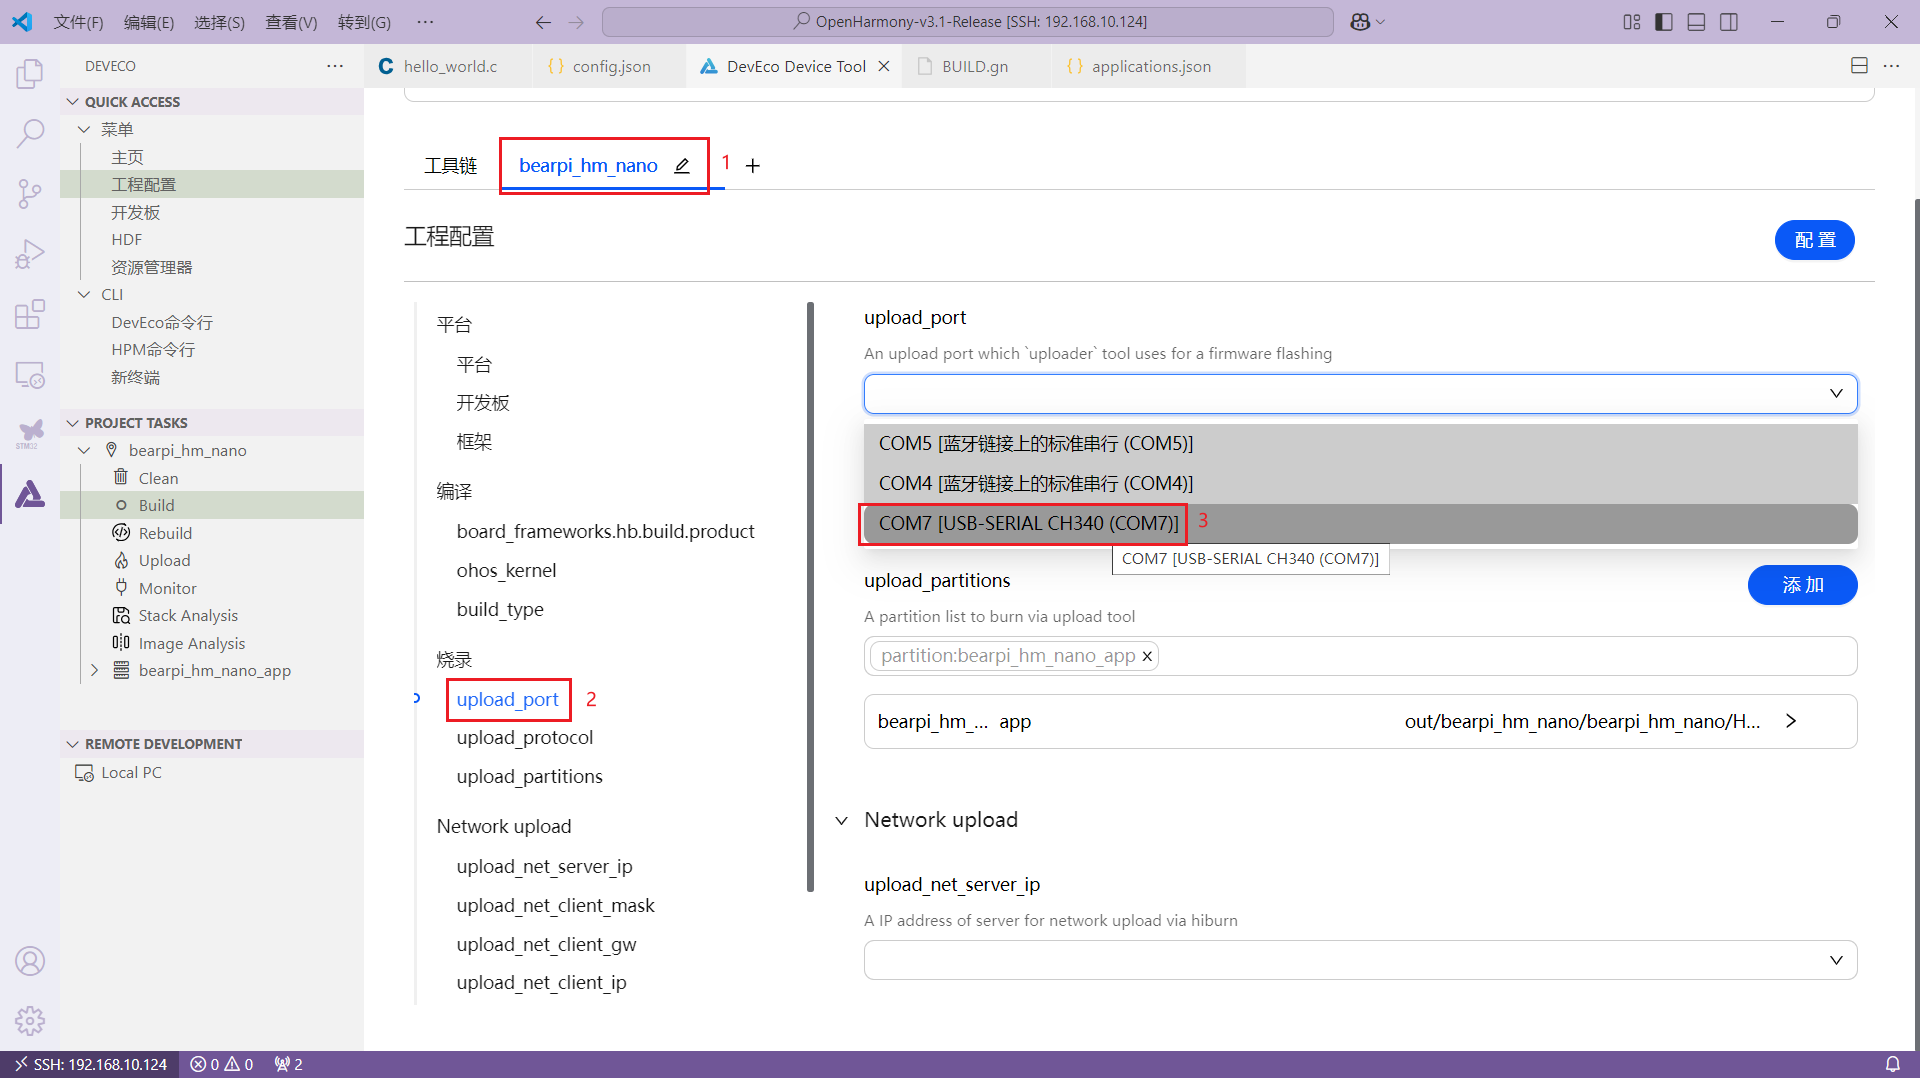Toggle the primary sidebar layout button
This screenshot has height=1078, width=1920.
click(x=1664, y=22)
